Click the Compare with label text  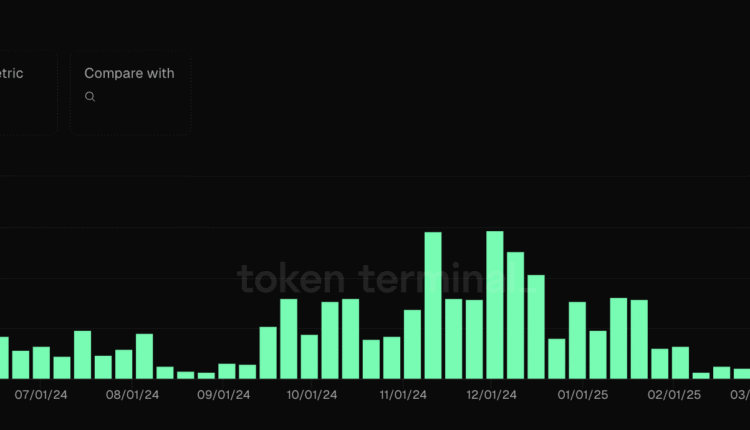129,73
